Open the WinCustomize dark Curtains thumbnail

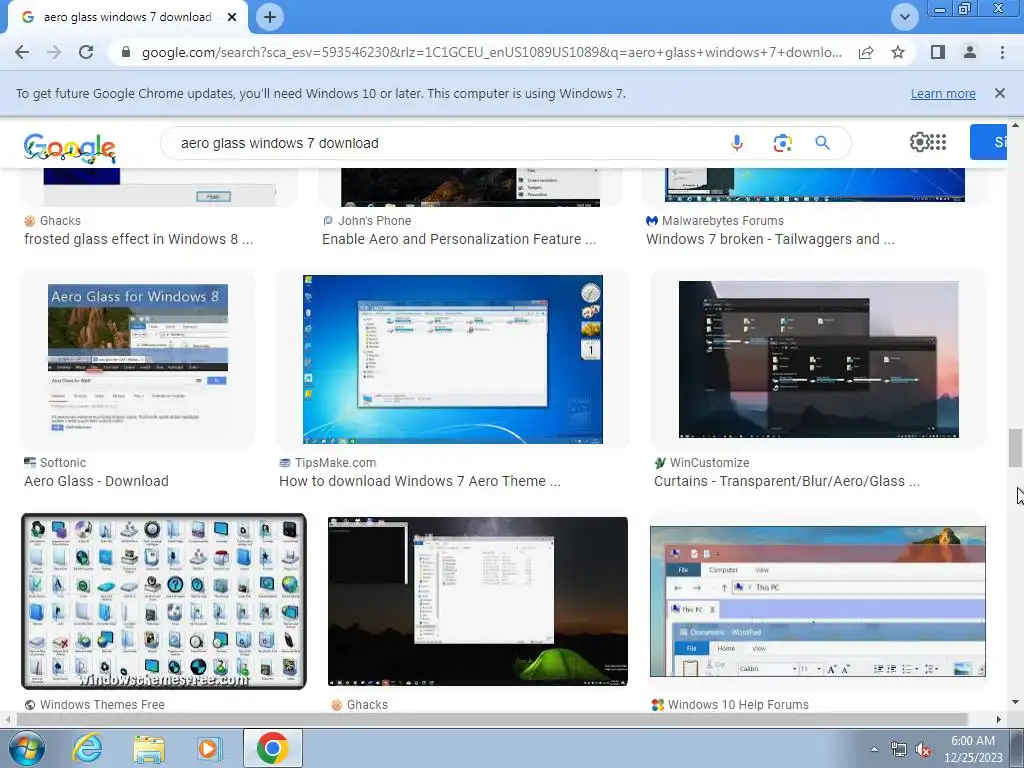tap(818, 359)
